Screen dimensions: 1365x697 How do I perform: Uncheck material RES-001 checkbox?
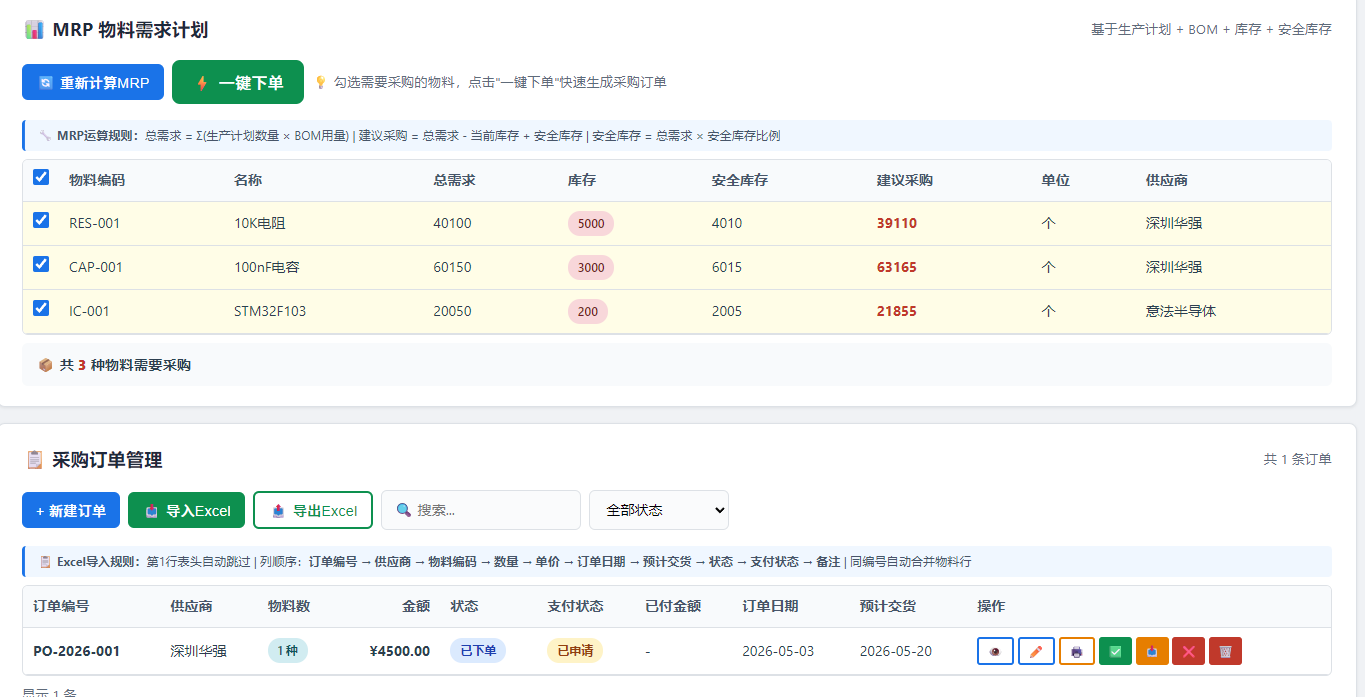(x=41, y=220)
